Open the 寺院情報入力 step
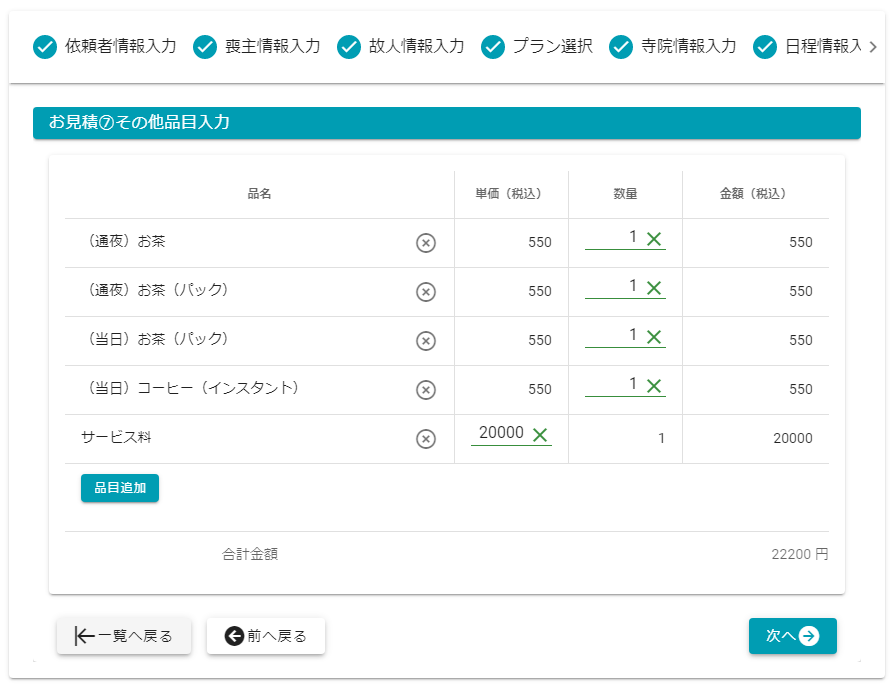Screen dimensions: 894x688 (673, 47)
